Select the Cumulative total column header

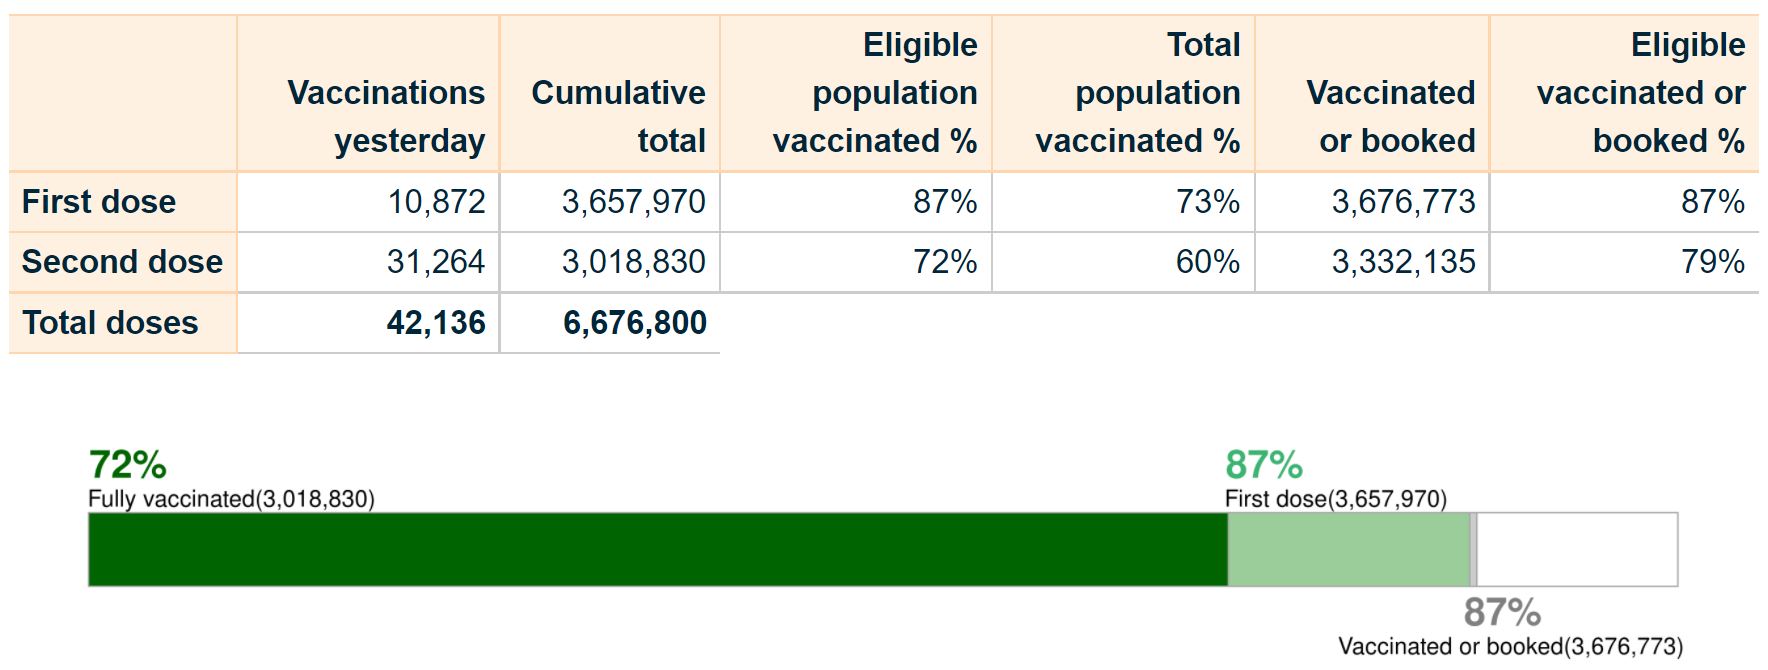[x=618, y=116]
